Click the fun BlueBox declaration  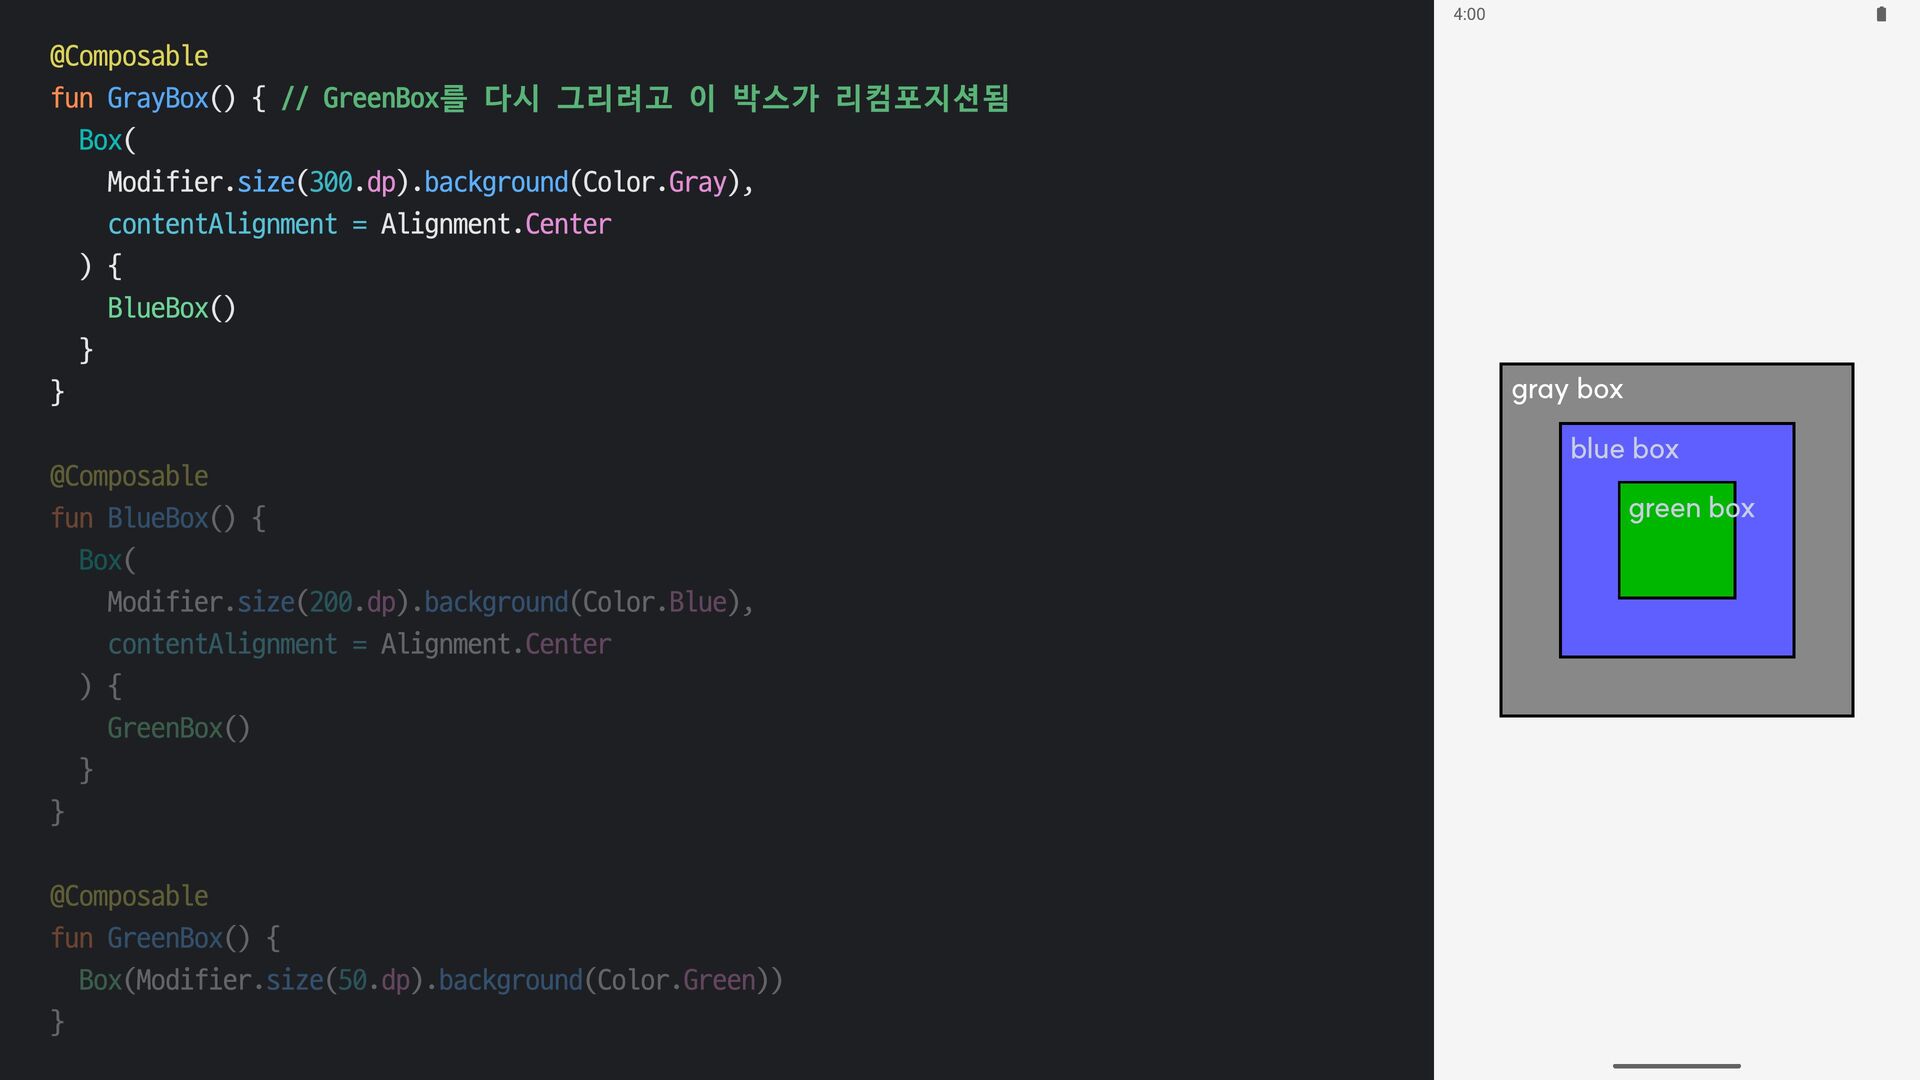[x=157, y=518]
